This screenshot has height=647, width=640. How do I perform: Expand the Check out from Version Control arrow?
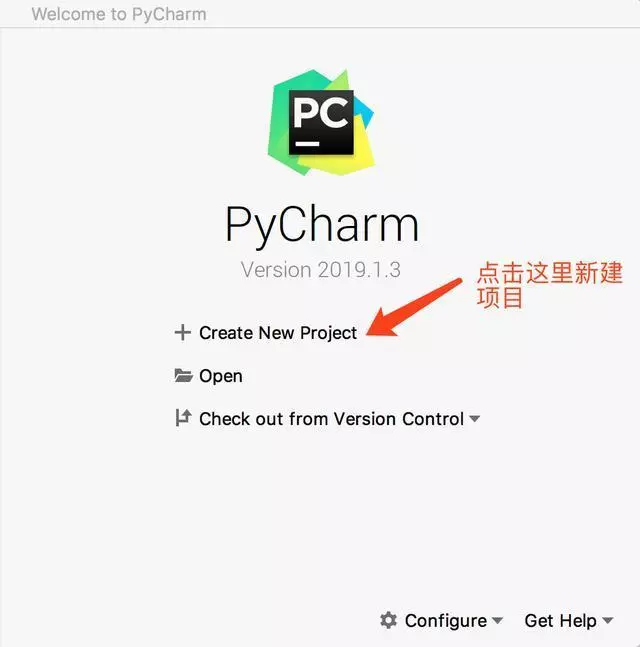(x=475, y=419)
